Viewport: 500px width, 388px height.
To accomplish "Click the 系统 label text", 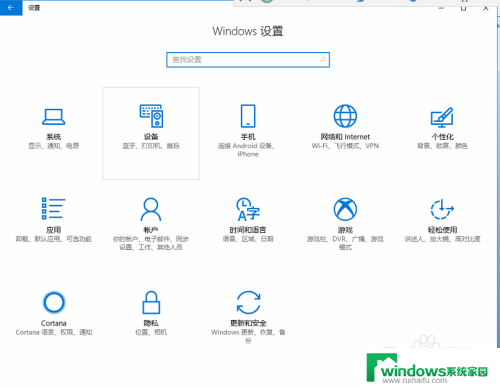I will pos(54,137).
